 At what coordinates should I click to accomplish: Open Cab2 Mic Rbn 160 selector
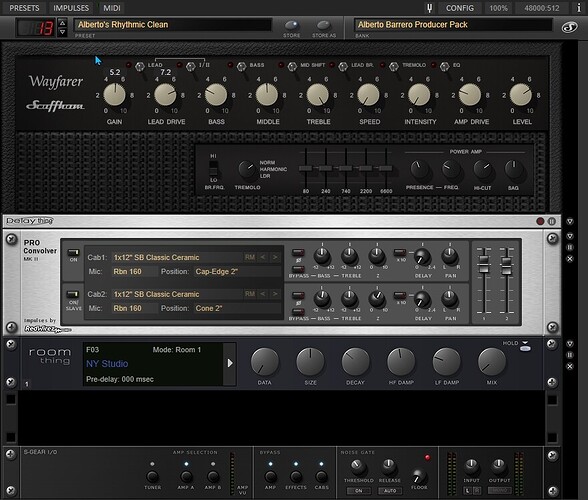134,308
